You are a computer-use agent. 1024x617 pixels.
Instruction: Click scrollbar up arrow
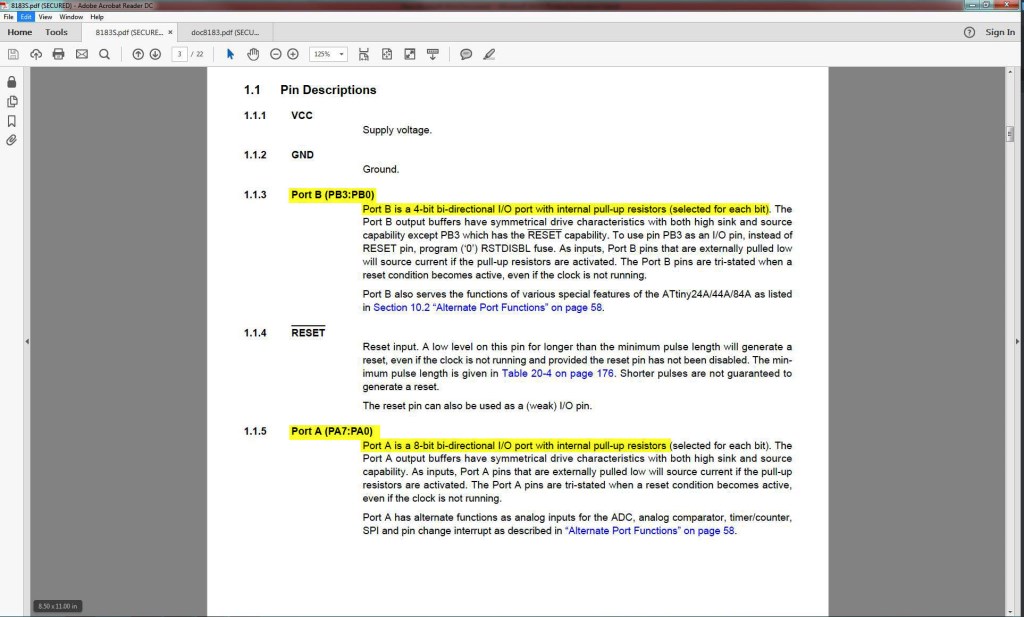point(1010,71)
